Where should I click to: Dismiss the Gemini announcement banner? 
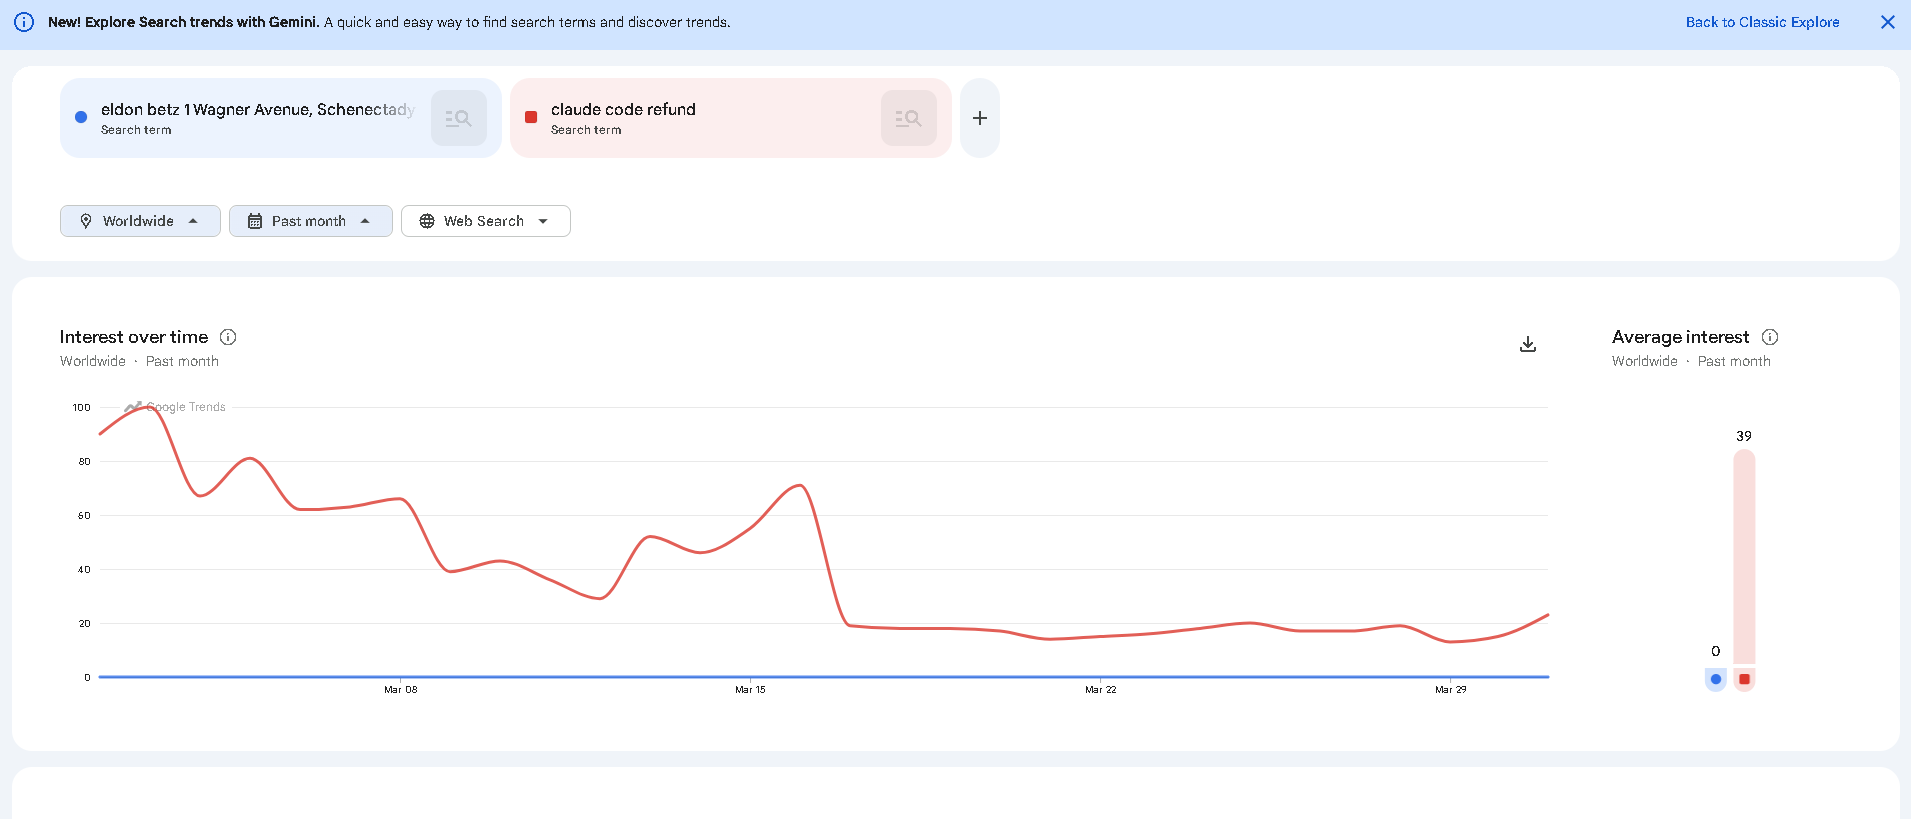point(1887,22)
